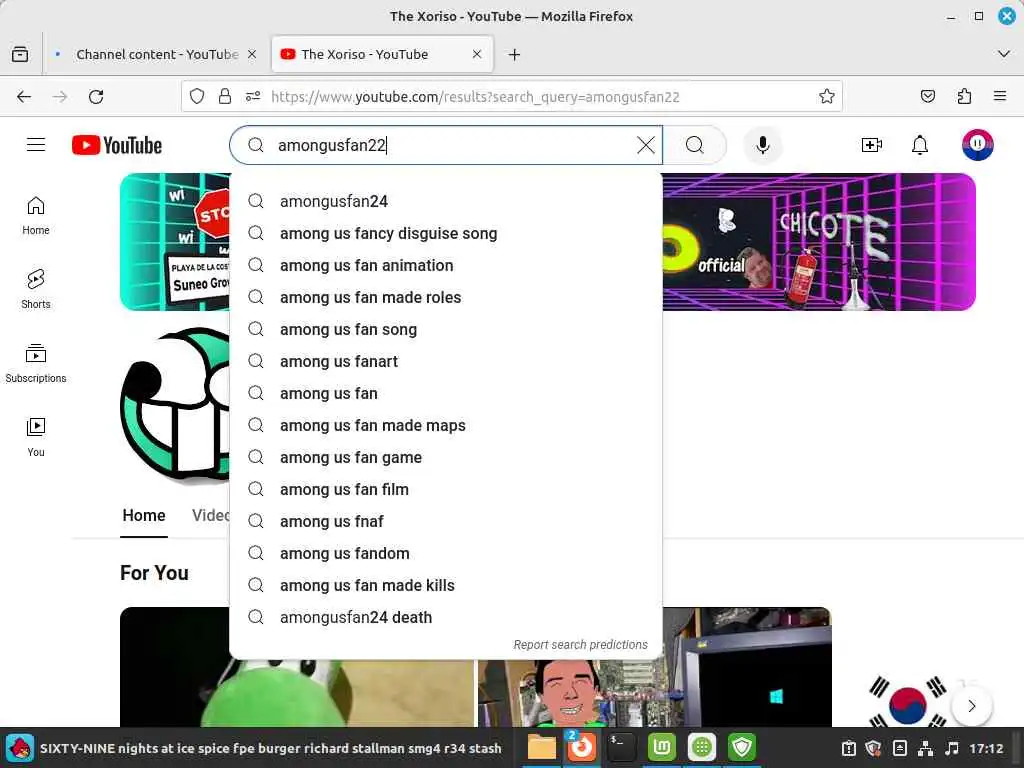Open the Linux Mint menu taskbar icon
This screenshot has height=768, width=1024.
[662, 747]
